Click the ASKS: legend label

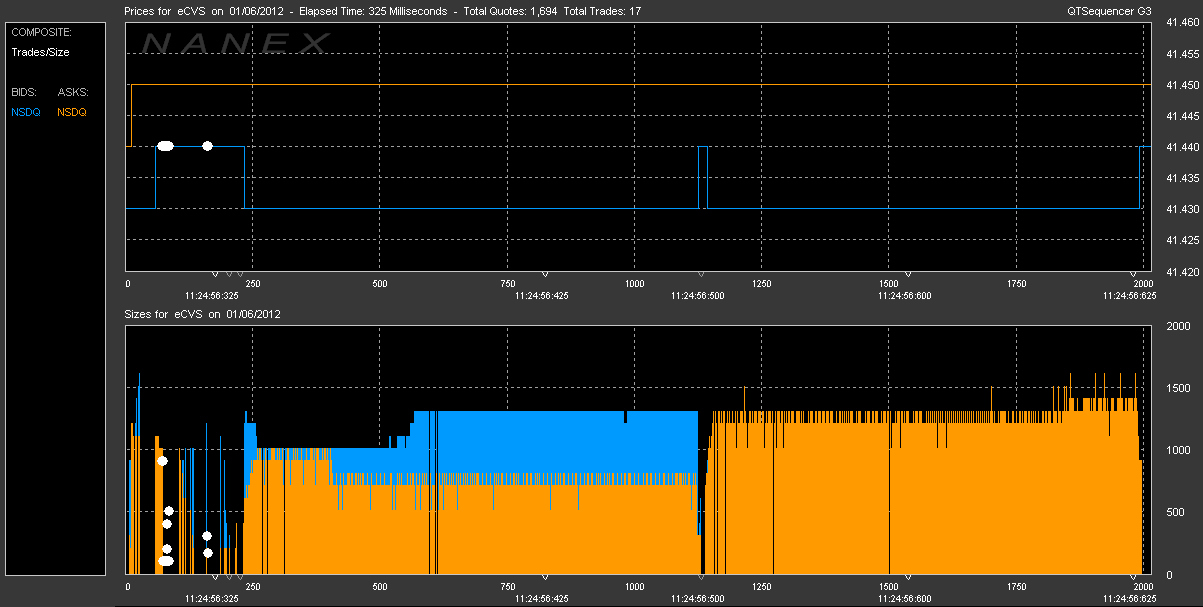[x=73, y=92]
